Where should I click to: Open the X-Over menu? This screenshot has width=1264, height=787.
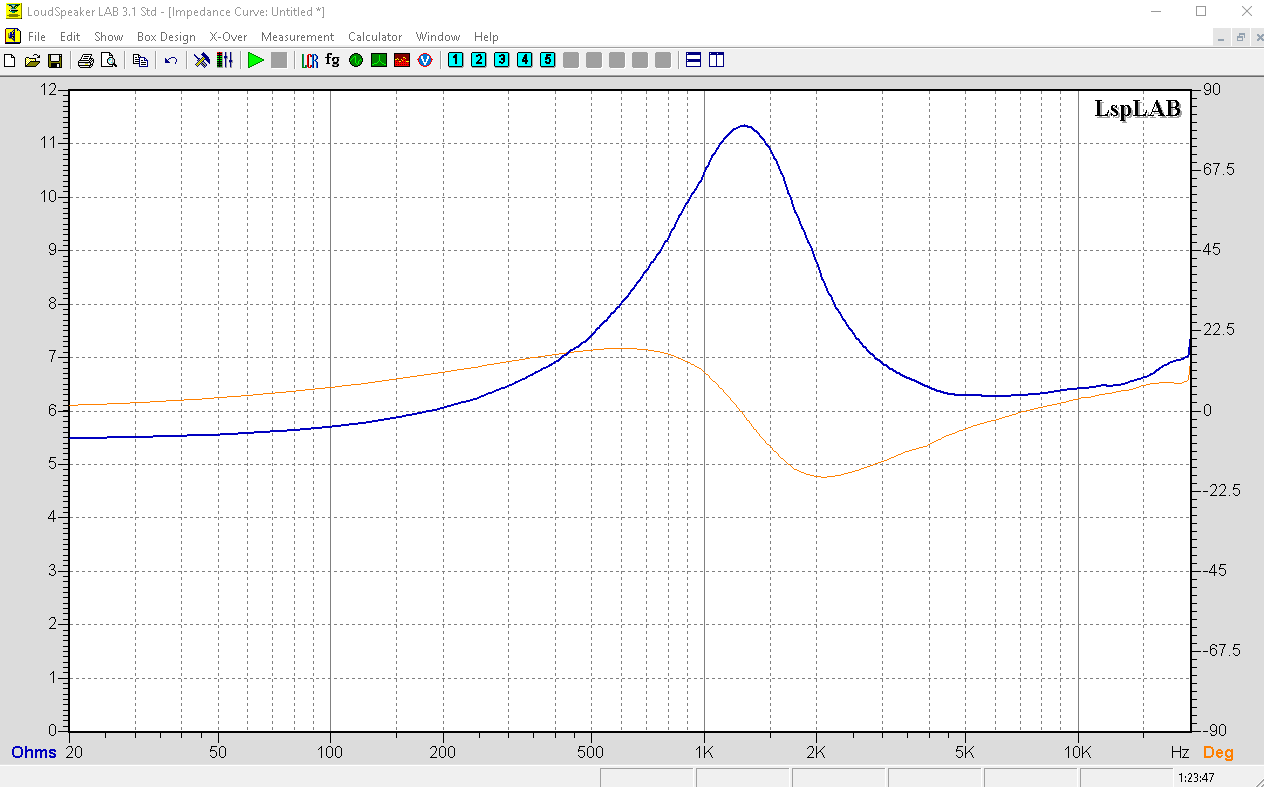coord(228,37)
